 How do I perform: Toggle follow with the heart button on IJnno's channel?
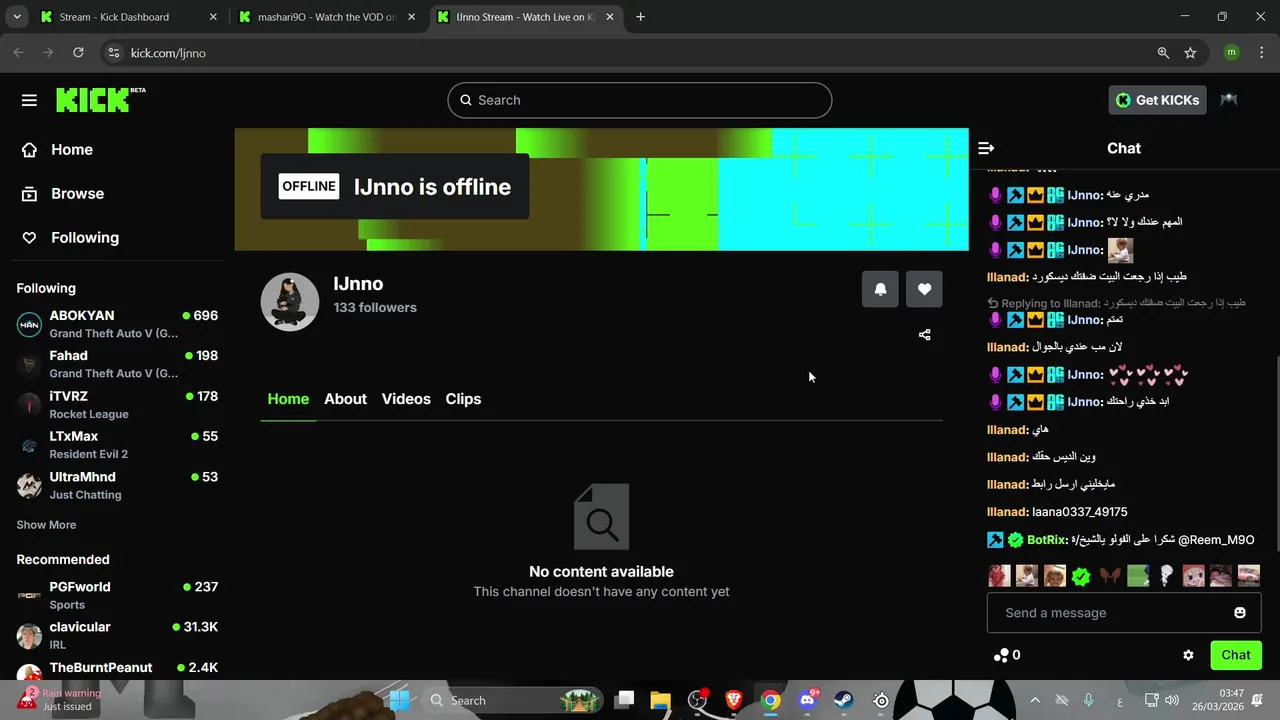pos(924,289)
